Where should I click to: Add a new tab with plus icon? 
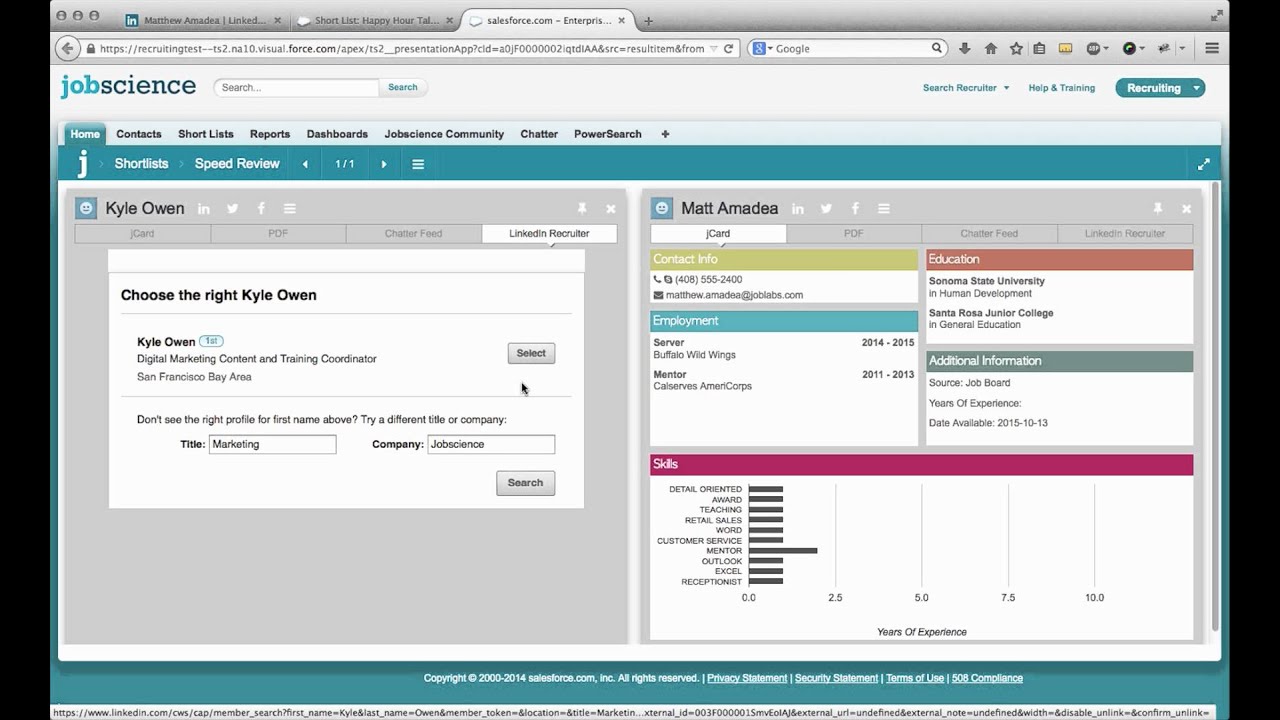click(x=665, y=134)
